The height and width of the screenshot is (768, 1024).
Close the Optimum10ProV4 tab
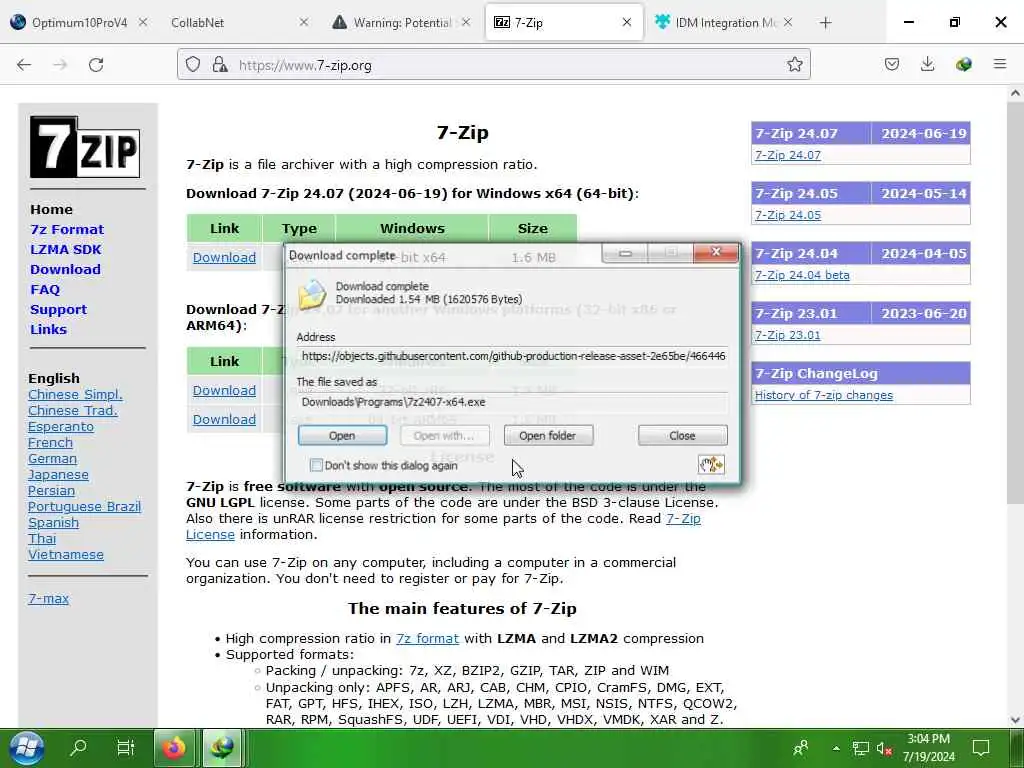point(143,22)
